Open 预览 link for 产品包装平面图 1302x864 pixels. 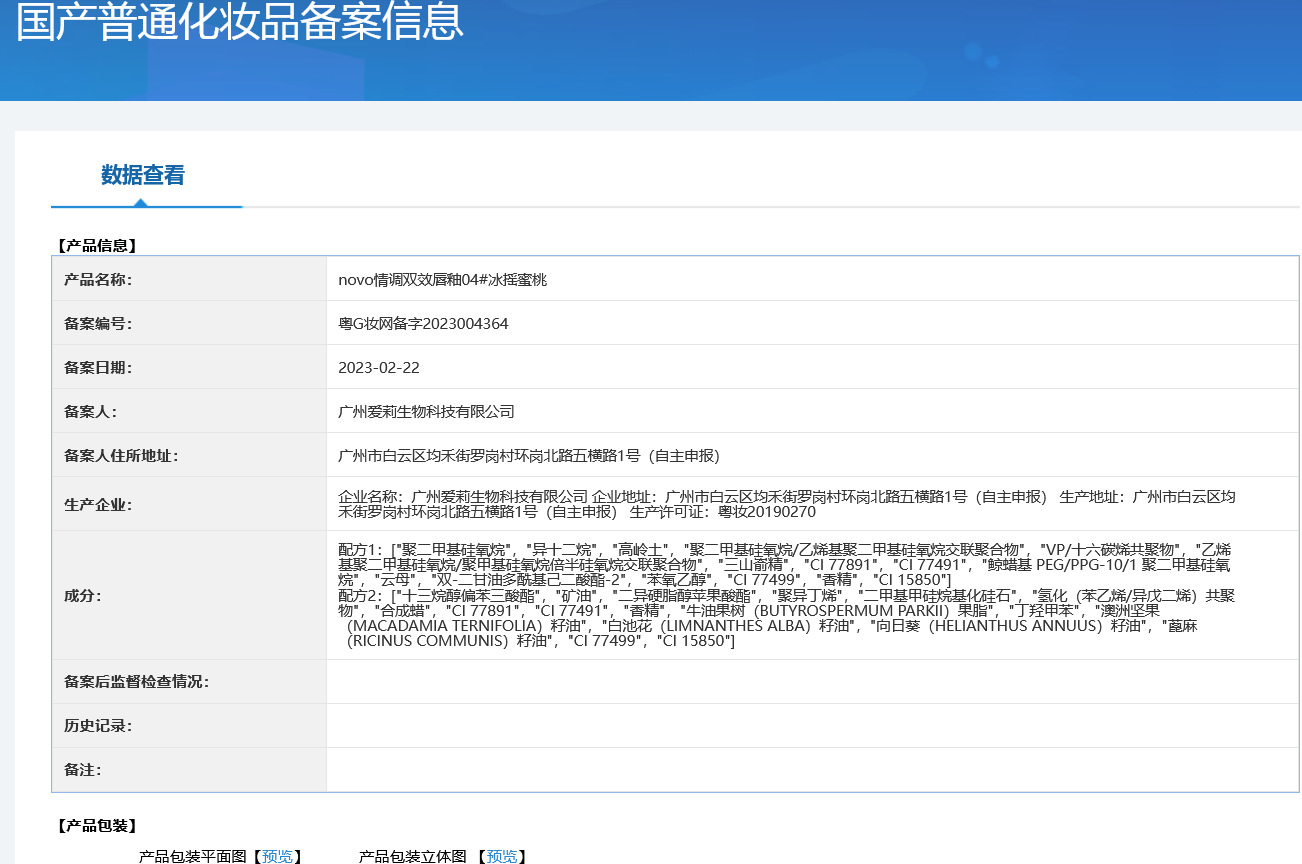pyautogui.click(x=278, y=856)
